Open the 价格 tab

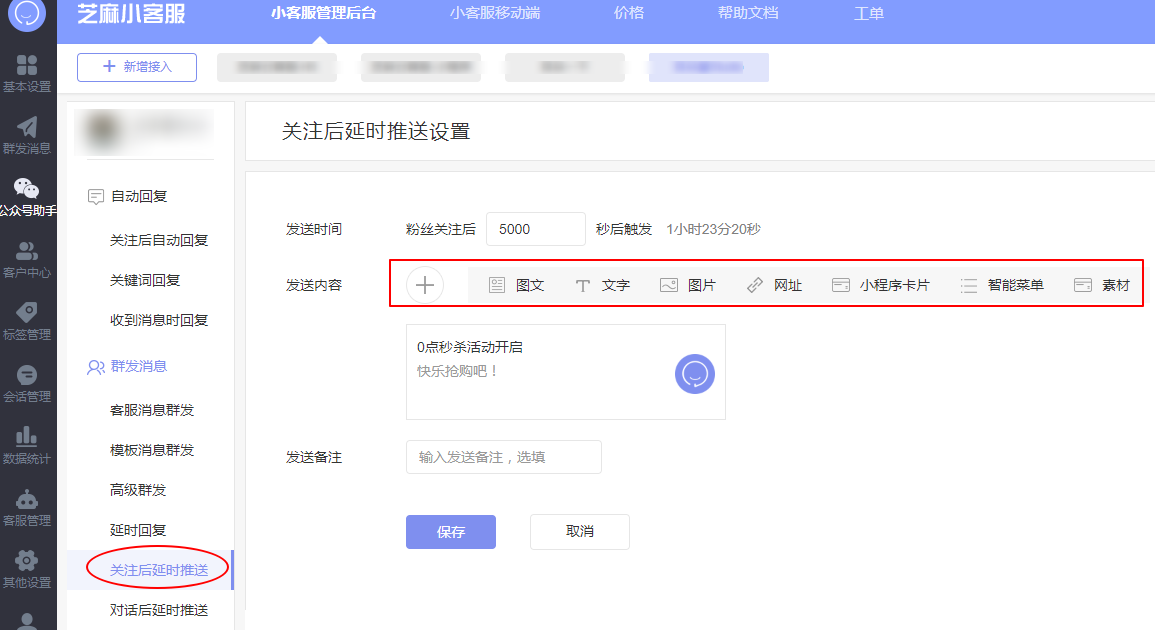tap(629, 13)
